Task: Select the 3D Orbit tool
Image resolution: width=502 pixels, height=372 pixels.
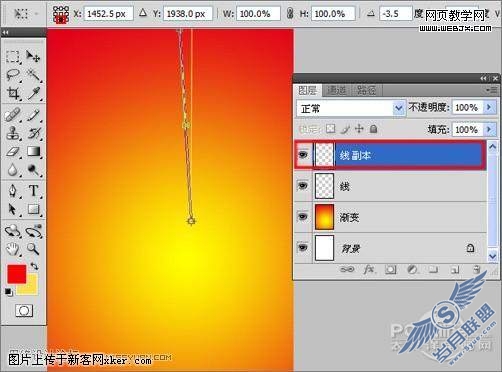Action: click(x=34, y=231)
